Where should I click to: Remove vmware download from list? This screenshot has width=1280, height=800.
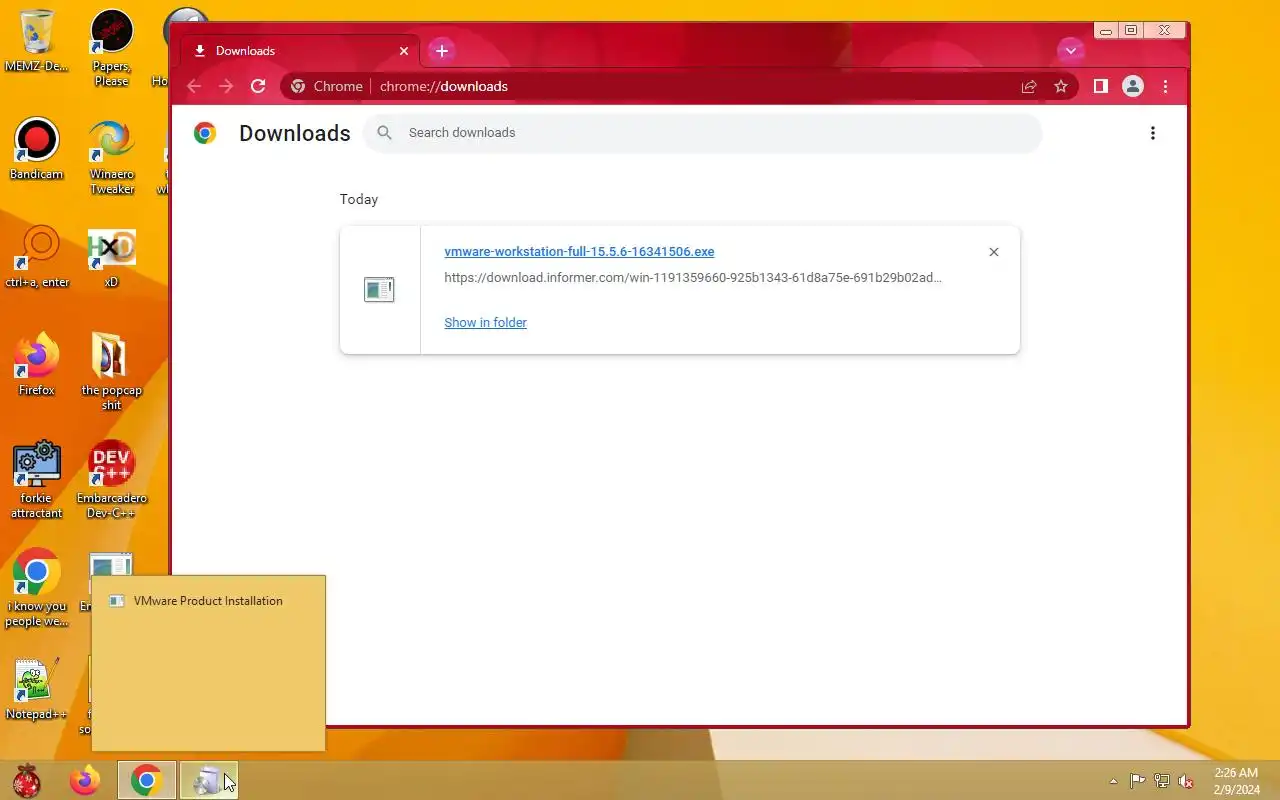point(994,252)
